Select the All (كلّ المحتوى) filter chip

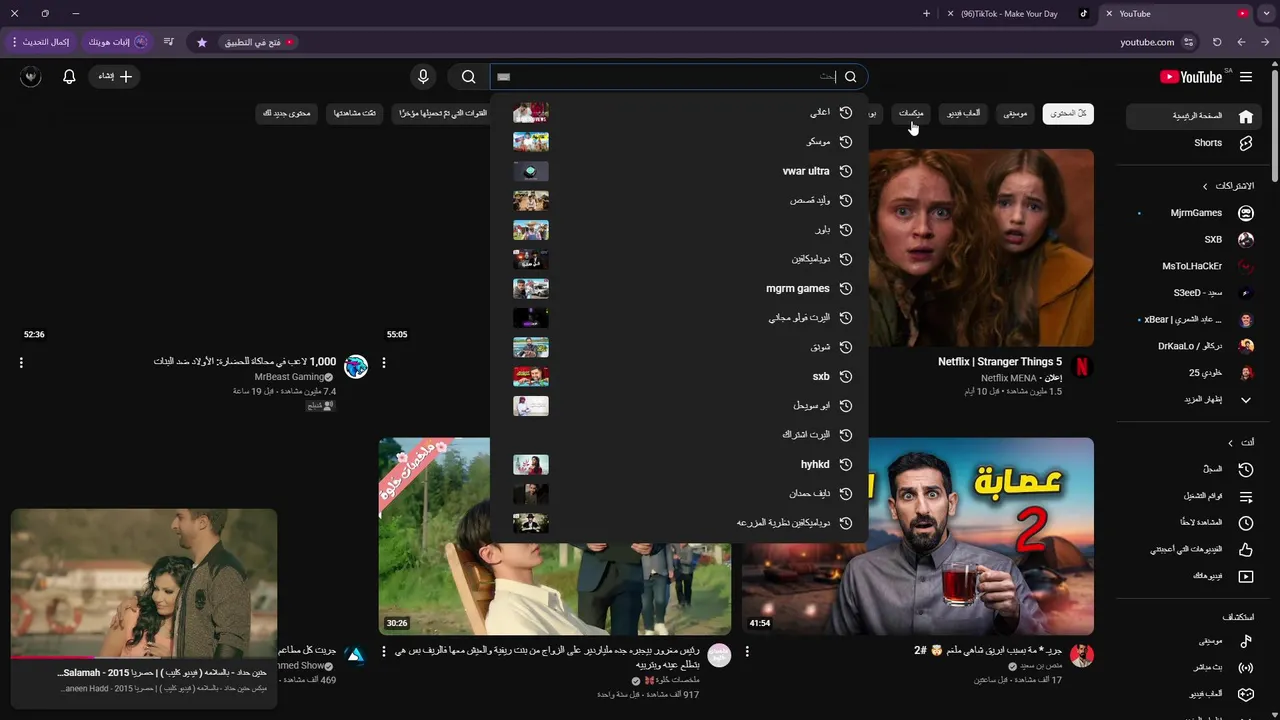(x=1068, y=114)
